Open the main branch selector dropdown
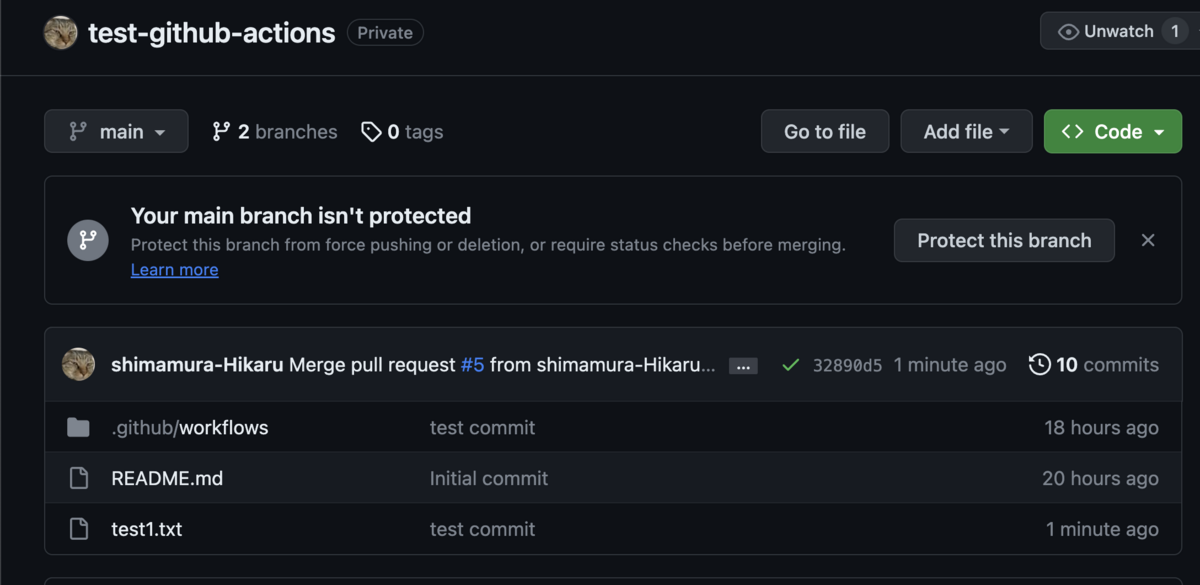The width and height of the screenshot is (1200, 585). [116, 131]
